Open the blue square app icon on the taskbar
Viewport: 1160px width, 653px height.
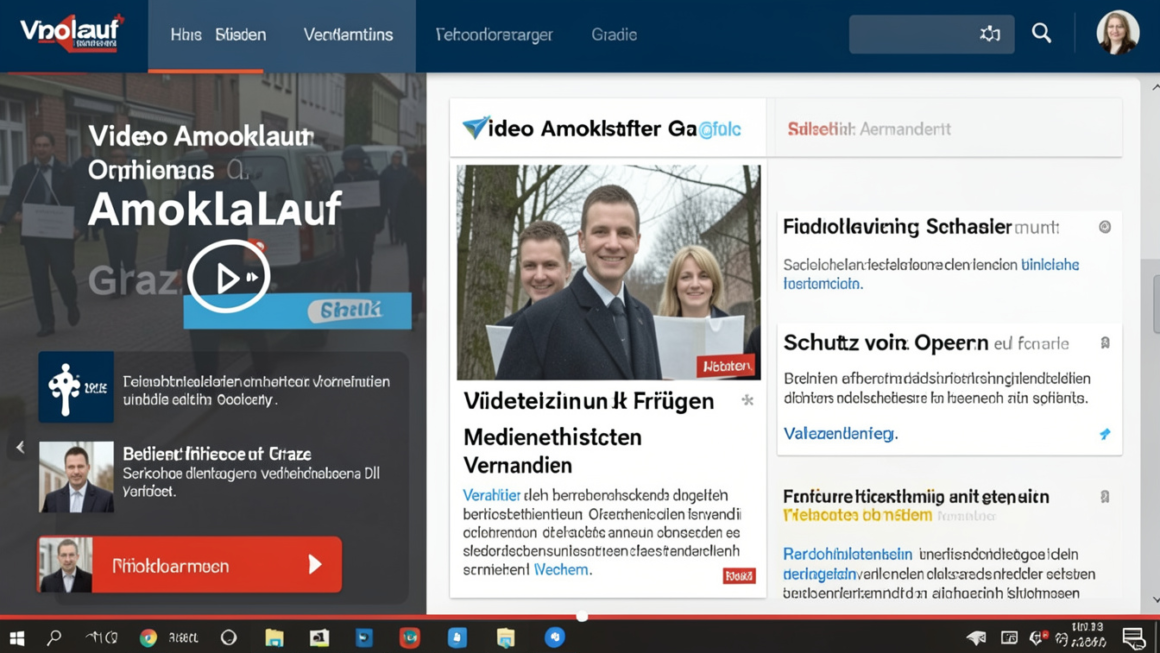364,637
